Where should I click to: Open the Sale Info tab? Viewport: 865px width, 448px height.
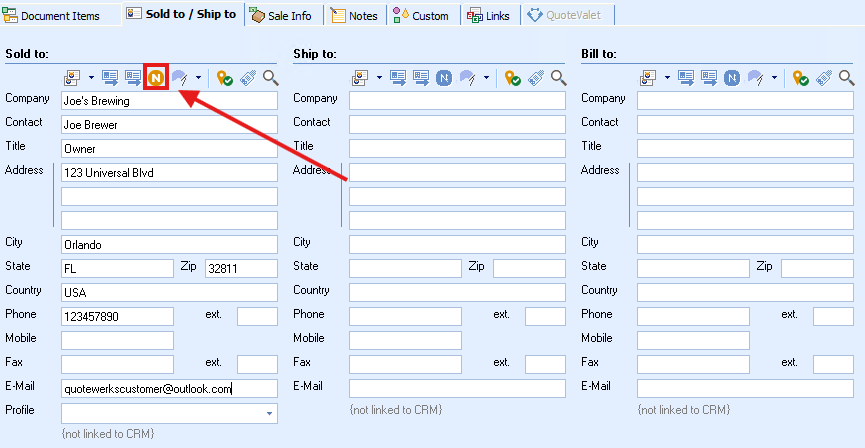click(282, 15)
